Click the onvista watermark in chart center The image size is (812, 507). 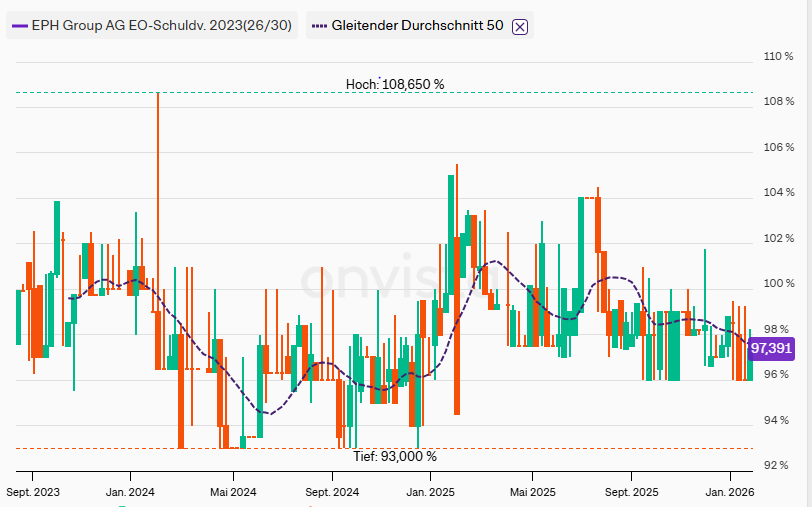pos(372,282)
